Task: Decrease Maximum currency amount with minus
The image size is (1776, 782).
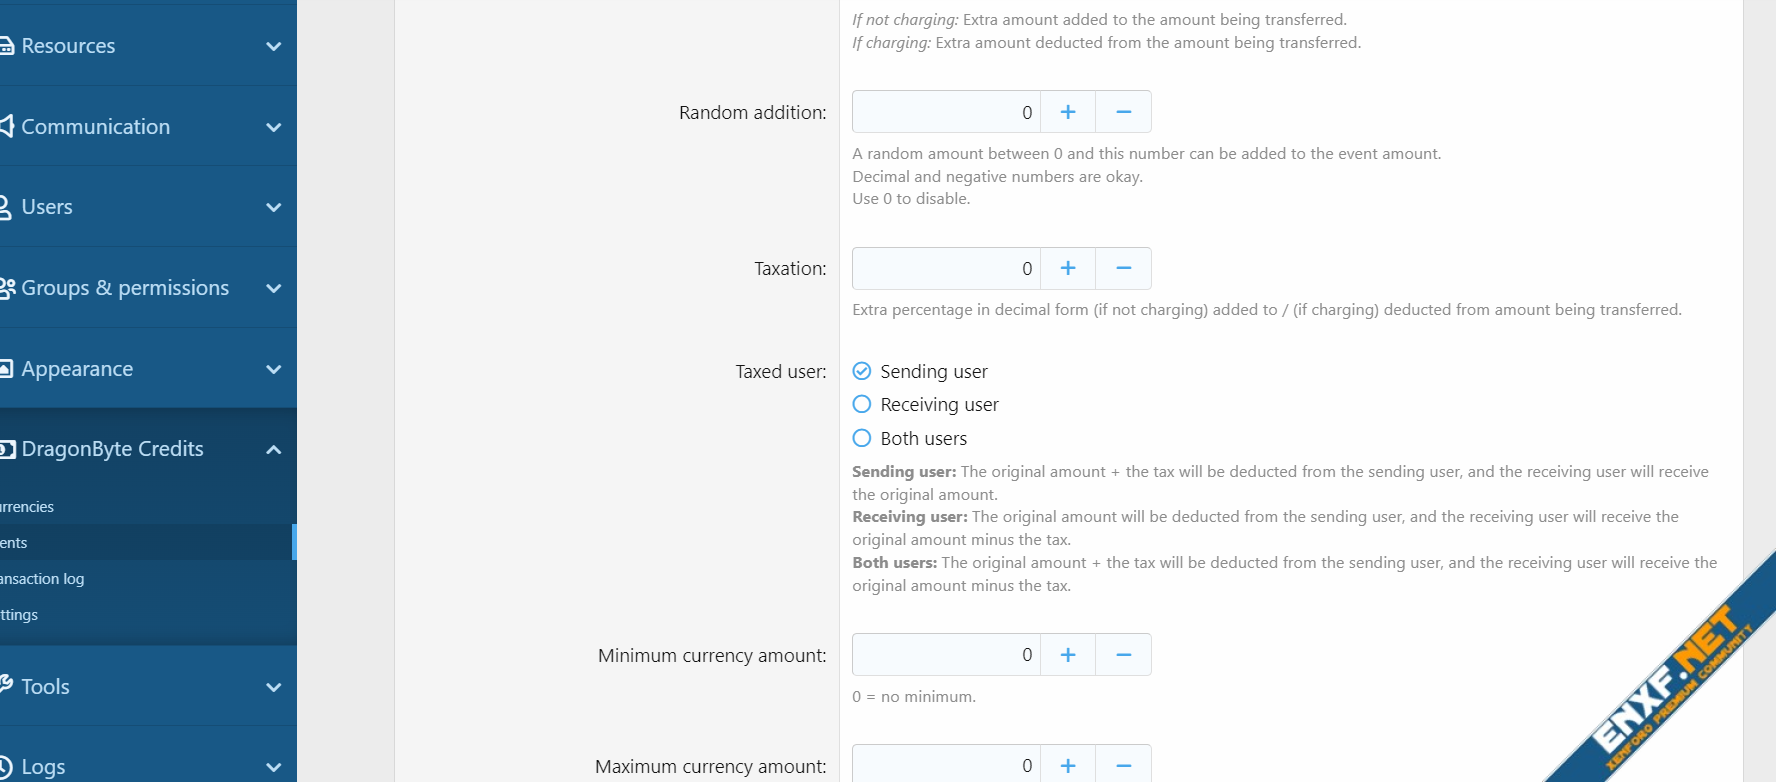Action: [1123, 765]
